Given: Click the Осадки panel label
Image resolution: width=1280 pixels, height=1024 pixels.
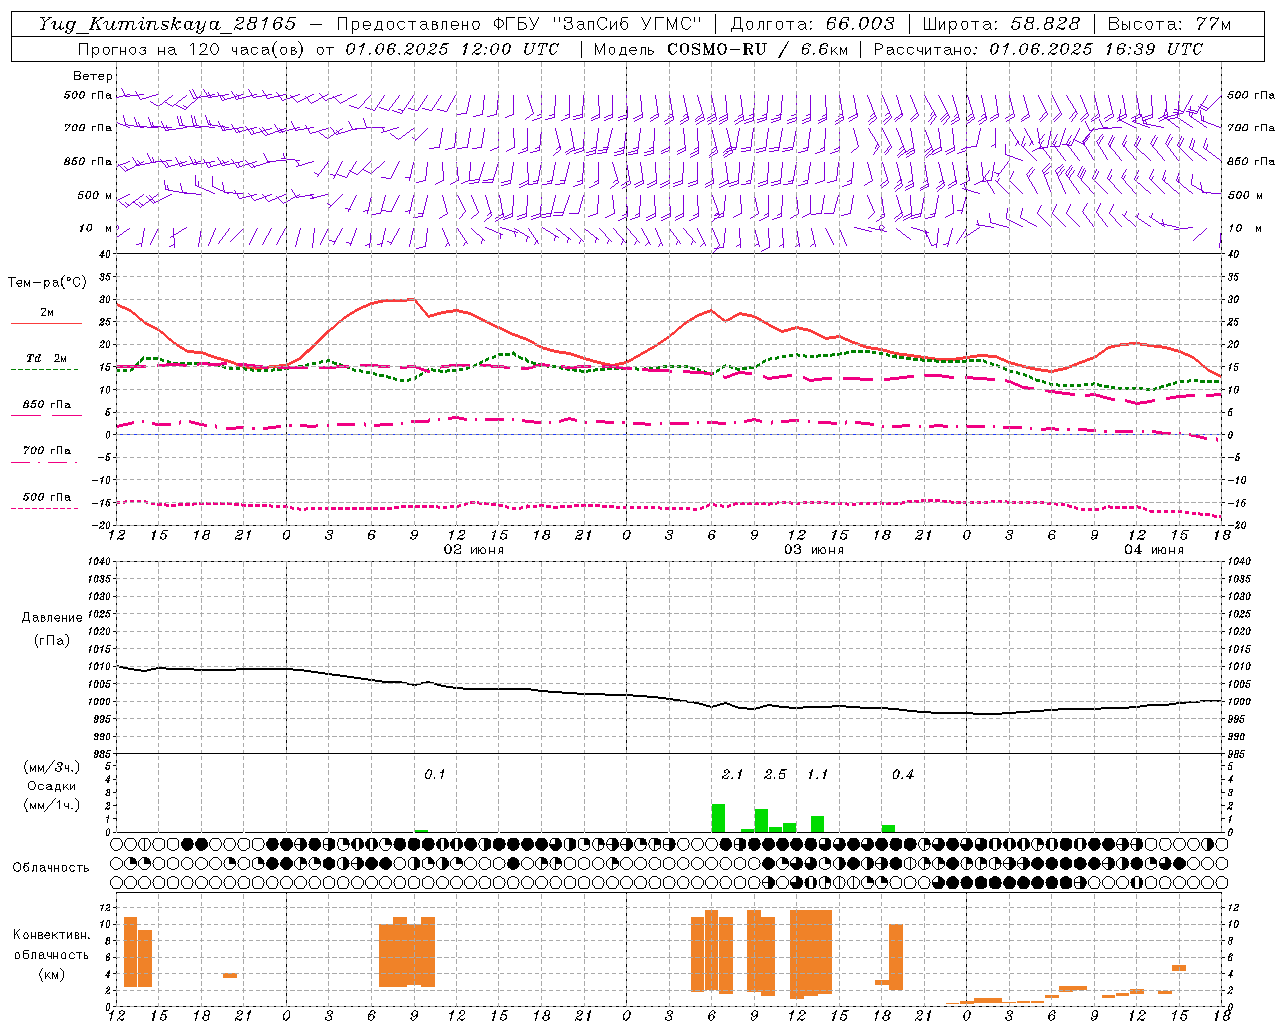Looking at the screenshot, I should coord(52,786).
